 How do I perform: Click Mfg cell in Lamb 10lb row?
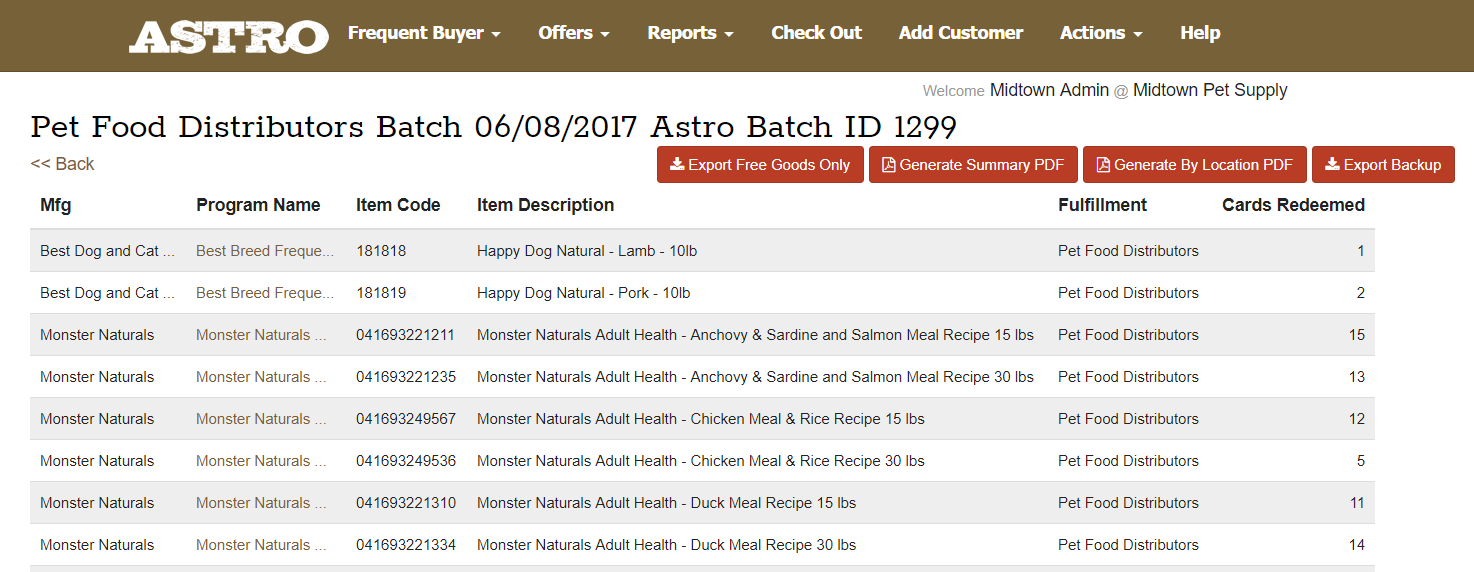[108, 251]
